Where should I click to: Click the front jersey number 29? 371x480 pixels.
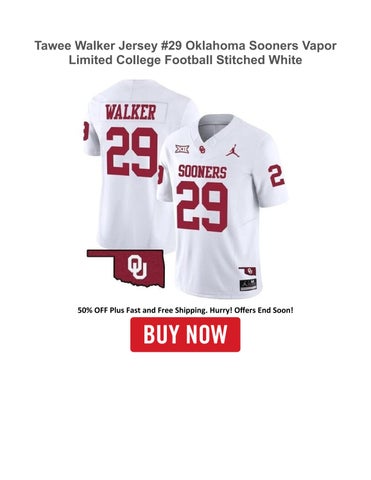point(202,206)
